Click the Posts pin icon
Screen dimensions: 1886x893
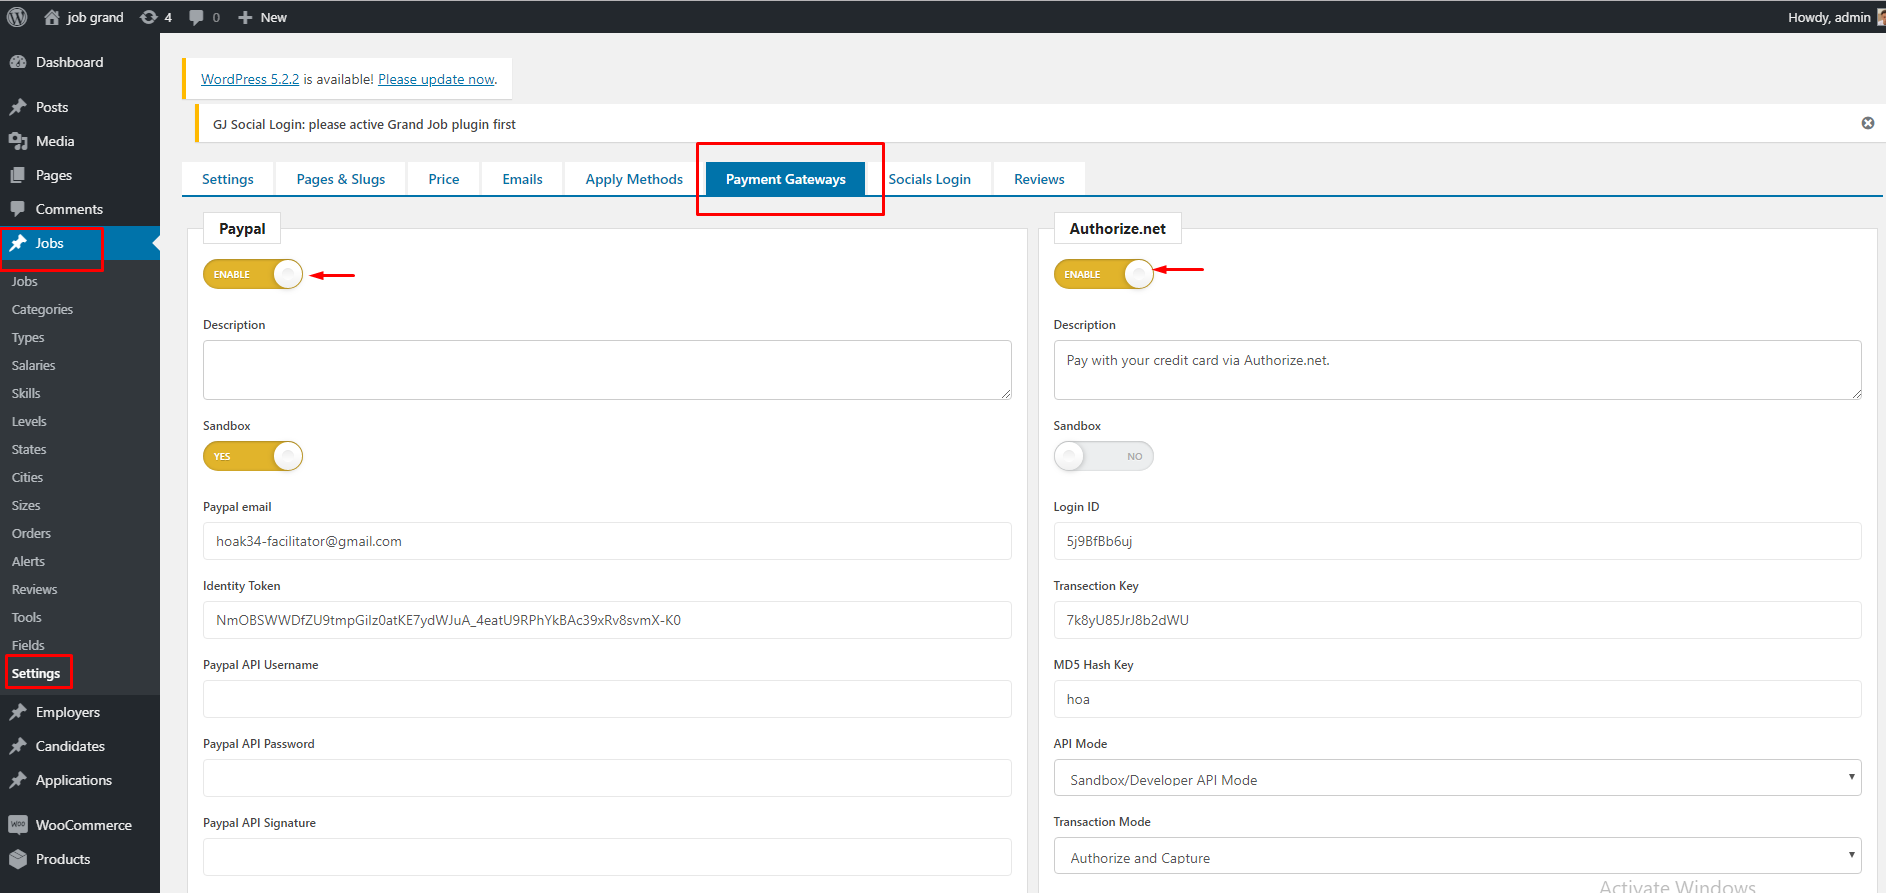click(x=18, y=107)
